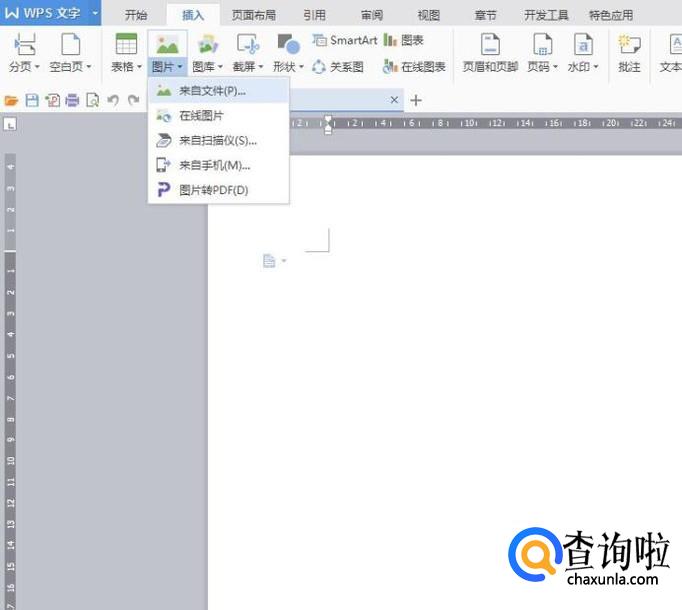Click the 表格 (Table) icon in ribbon
This screenshot has height=610, width=682.
pyautogui.click(x=126, y=45)
